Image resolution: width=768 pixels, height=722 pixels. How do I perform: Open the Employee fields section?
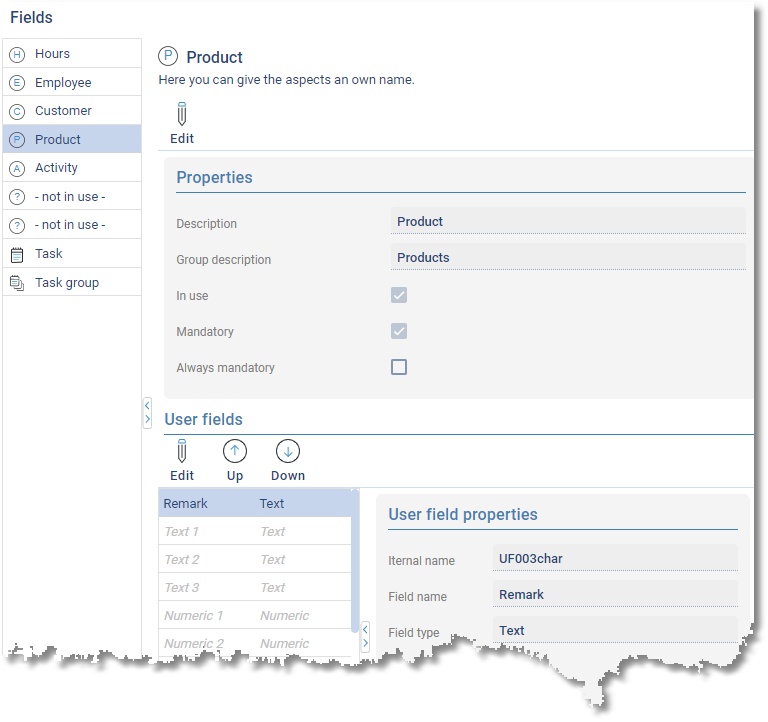pyautogui.click(x=72, y=82)
